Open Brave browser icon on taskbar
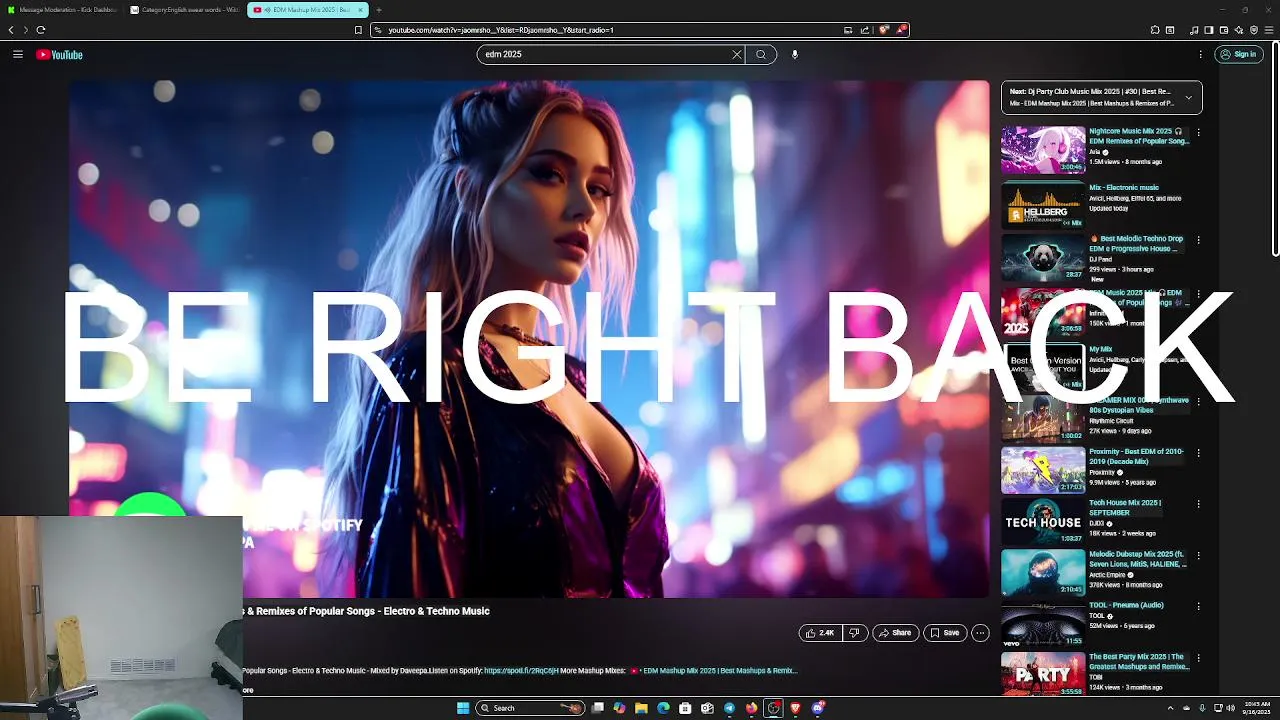 tap(796, 708)
